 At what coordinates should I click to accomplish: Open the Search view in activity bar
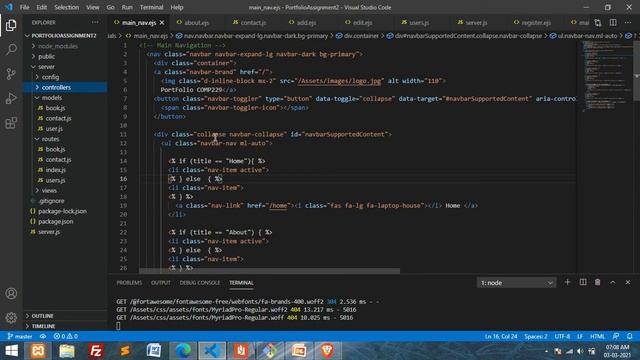[11, 50]
